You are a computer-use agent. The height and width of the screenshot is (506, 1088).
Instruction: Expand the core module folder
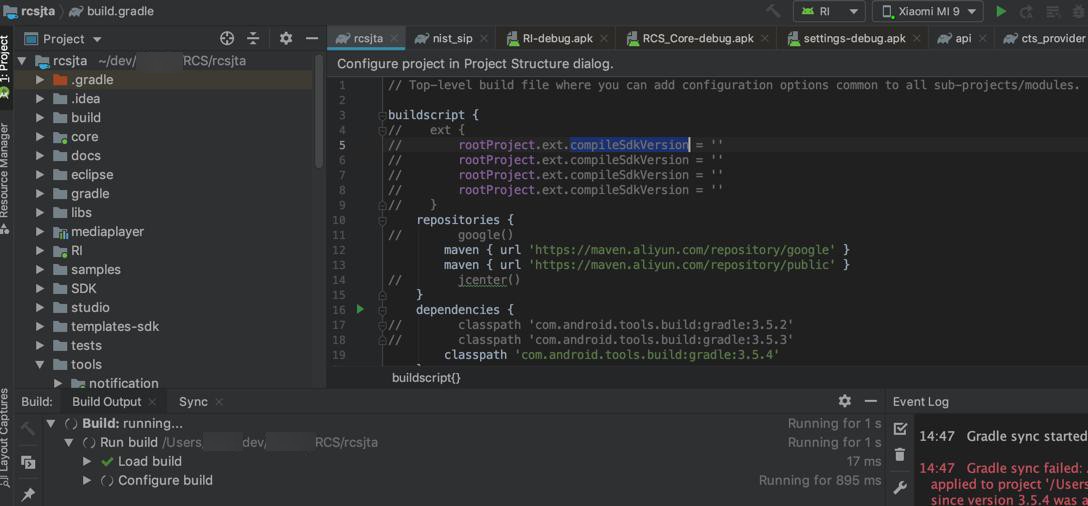point(40,137)
